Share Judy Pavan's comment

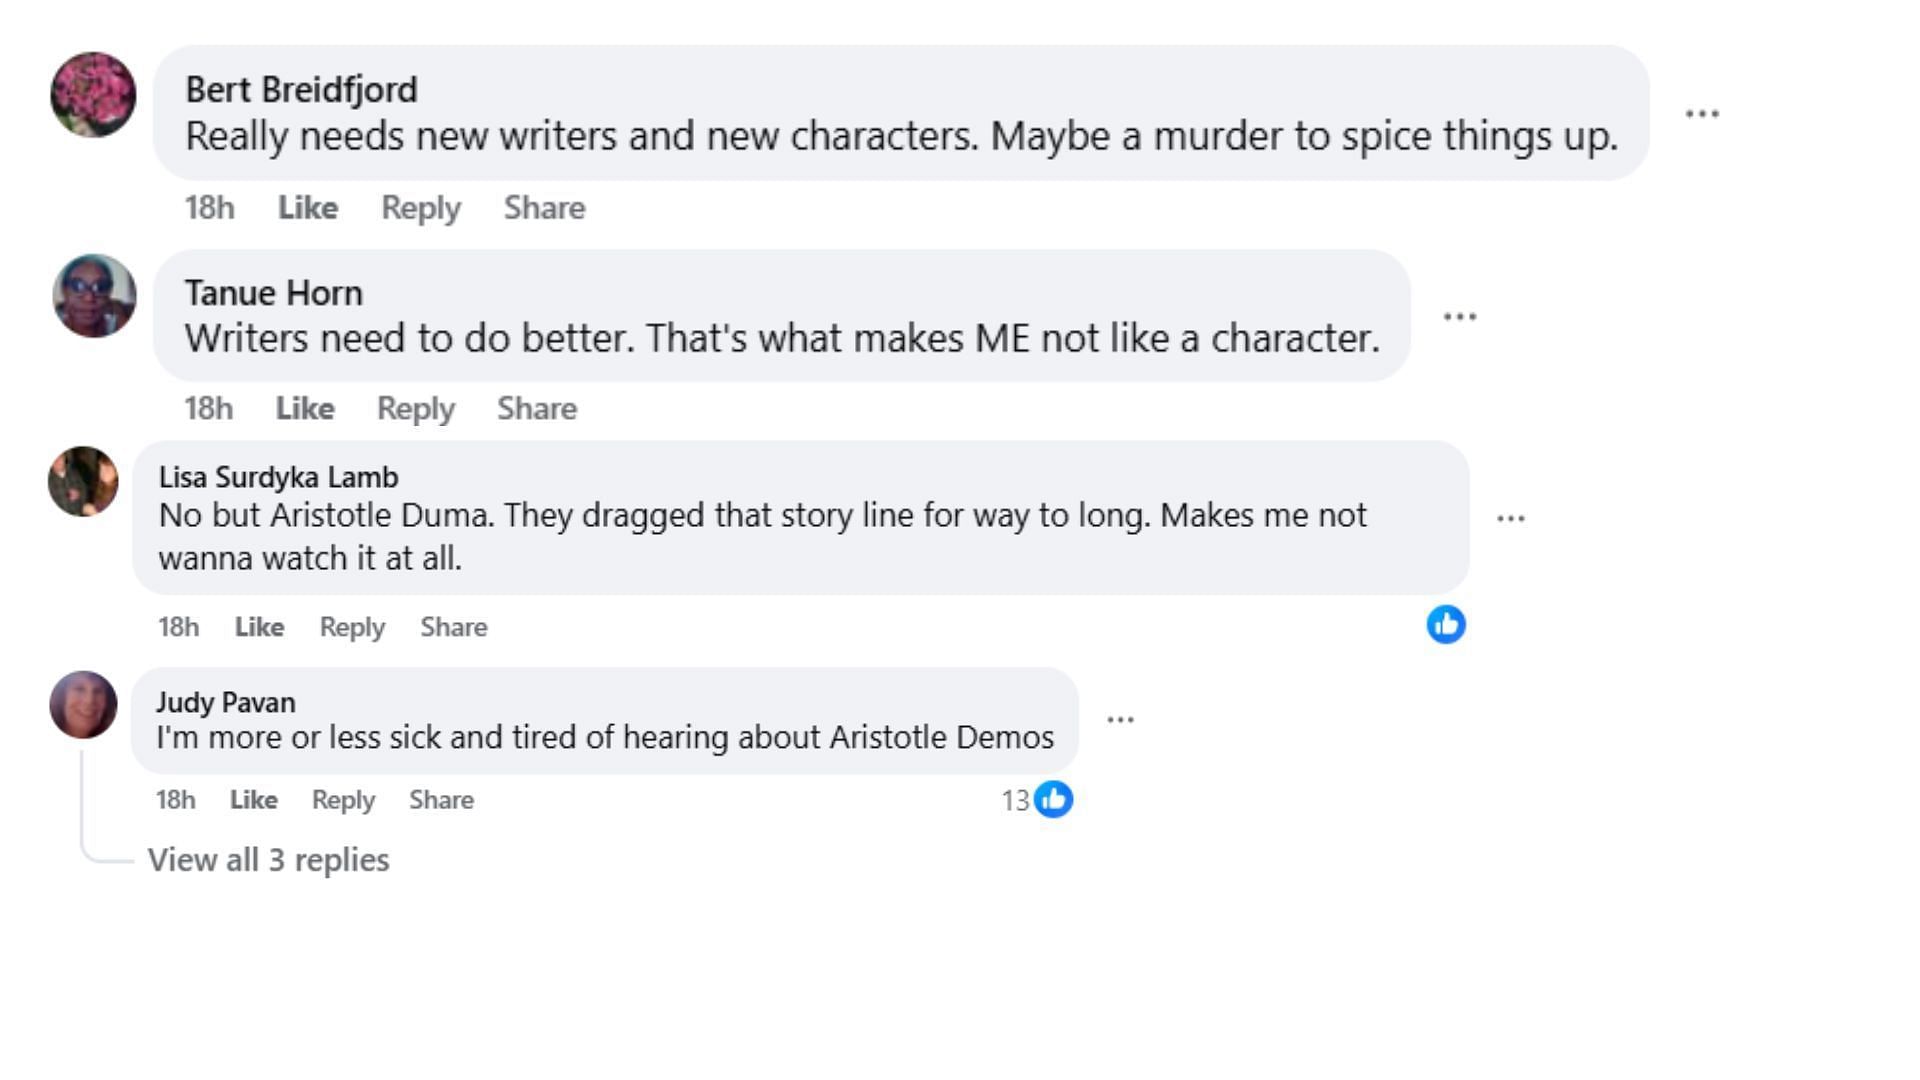coord(441,800)
